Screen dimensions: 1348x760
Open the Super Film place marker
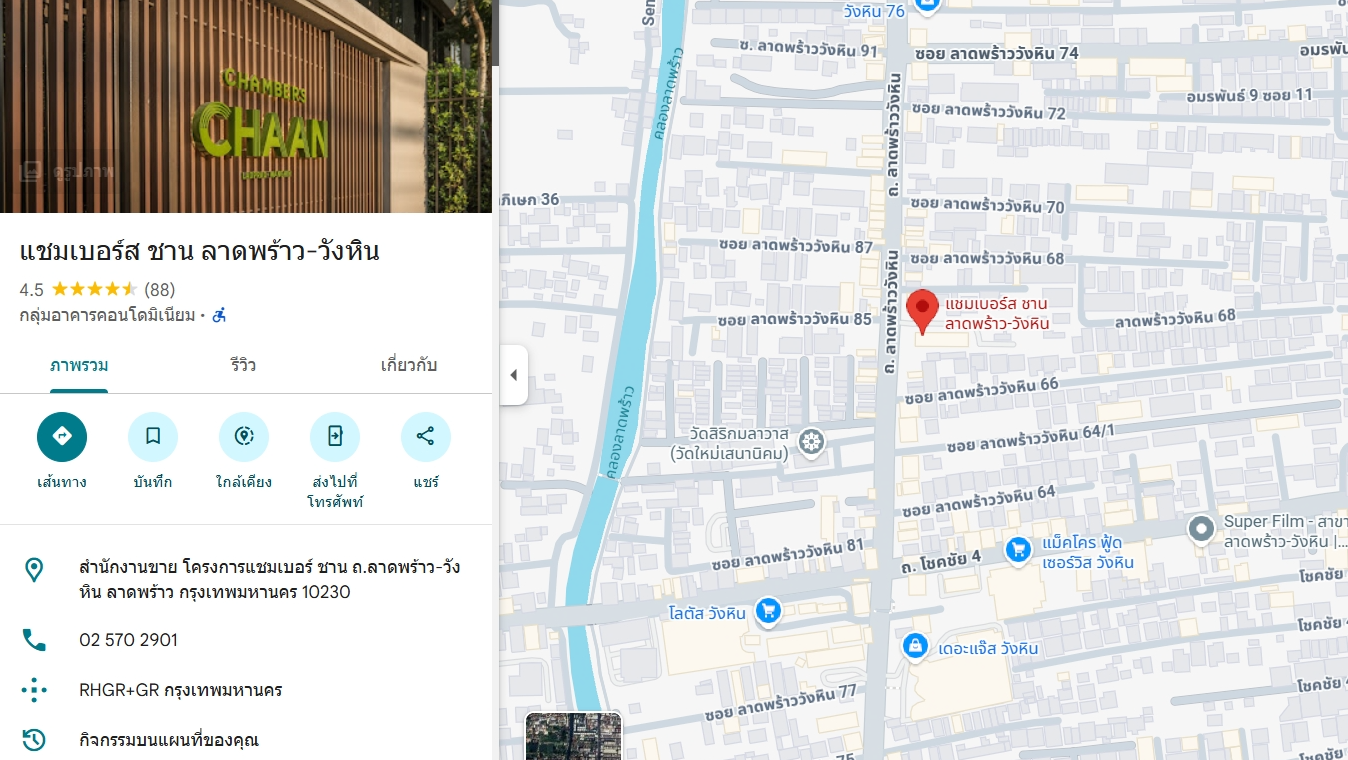click(1201, 529)
